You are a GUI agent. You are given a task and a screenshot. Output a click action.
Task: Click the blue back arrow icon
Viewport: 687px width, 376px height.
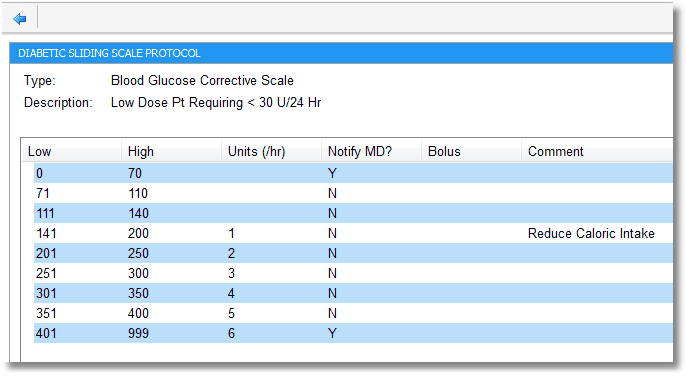click(20, 19)
